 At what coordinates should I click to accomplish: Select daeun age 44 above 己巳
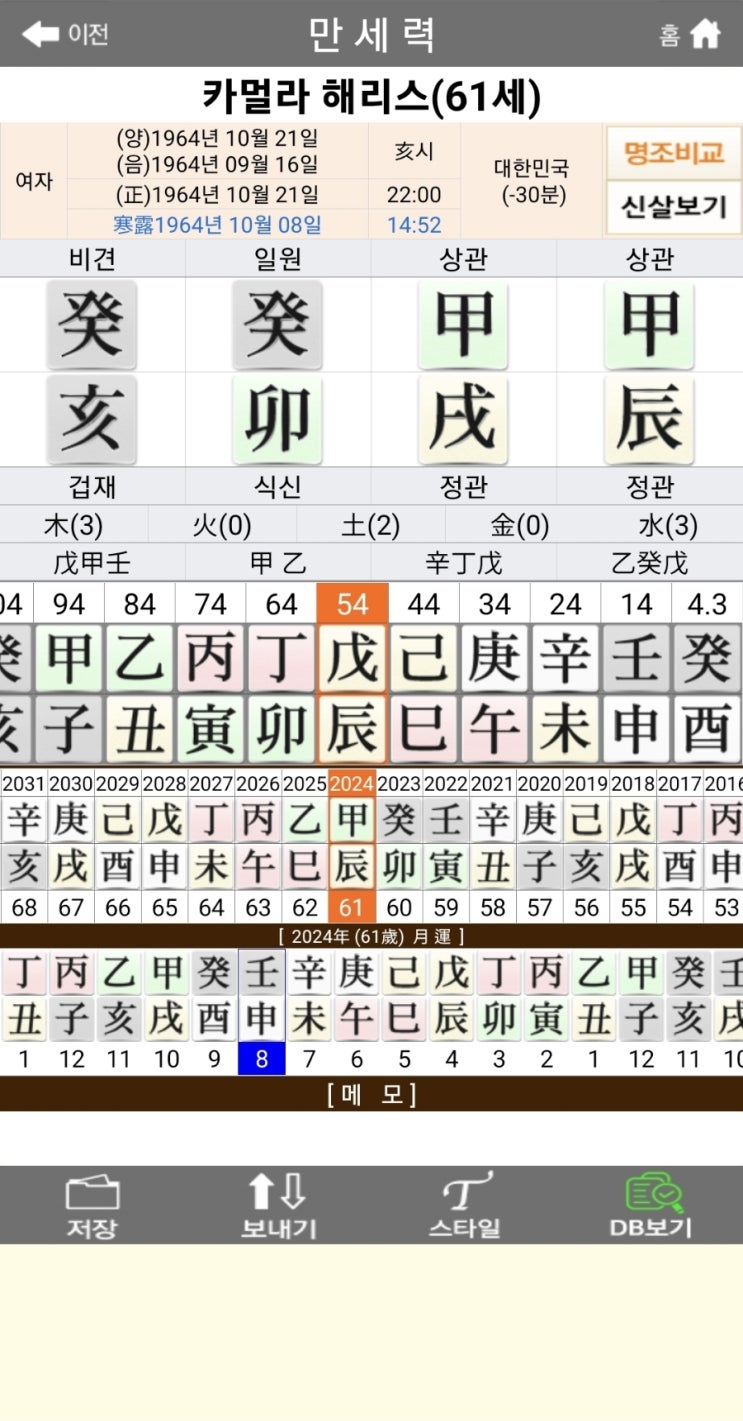[x=423, y=603]
